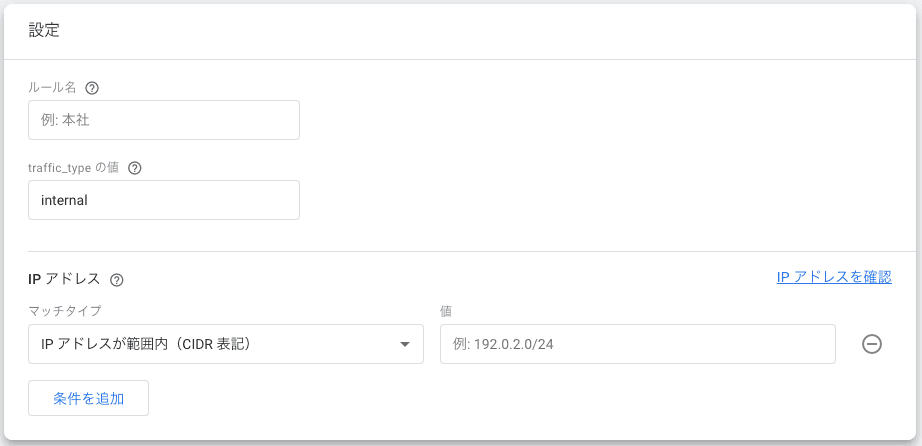Click empty space right of 条件を追加
The width and height of the screenshot is (922, 446).
click(x=500, y=398)
